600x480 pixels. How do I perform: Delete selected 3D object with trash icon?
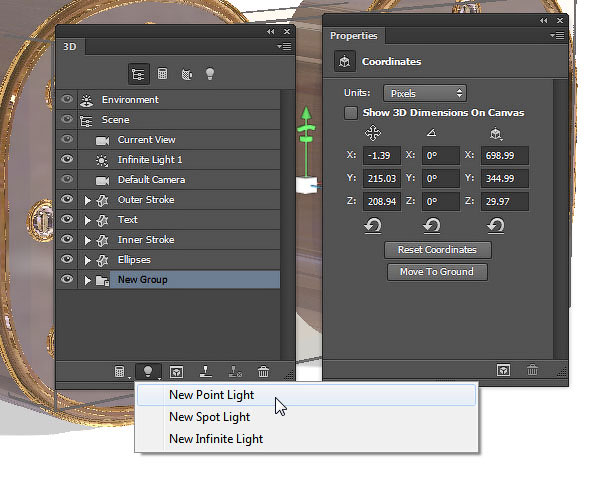(264, 371)
